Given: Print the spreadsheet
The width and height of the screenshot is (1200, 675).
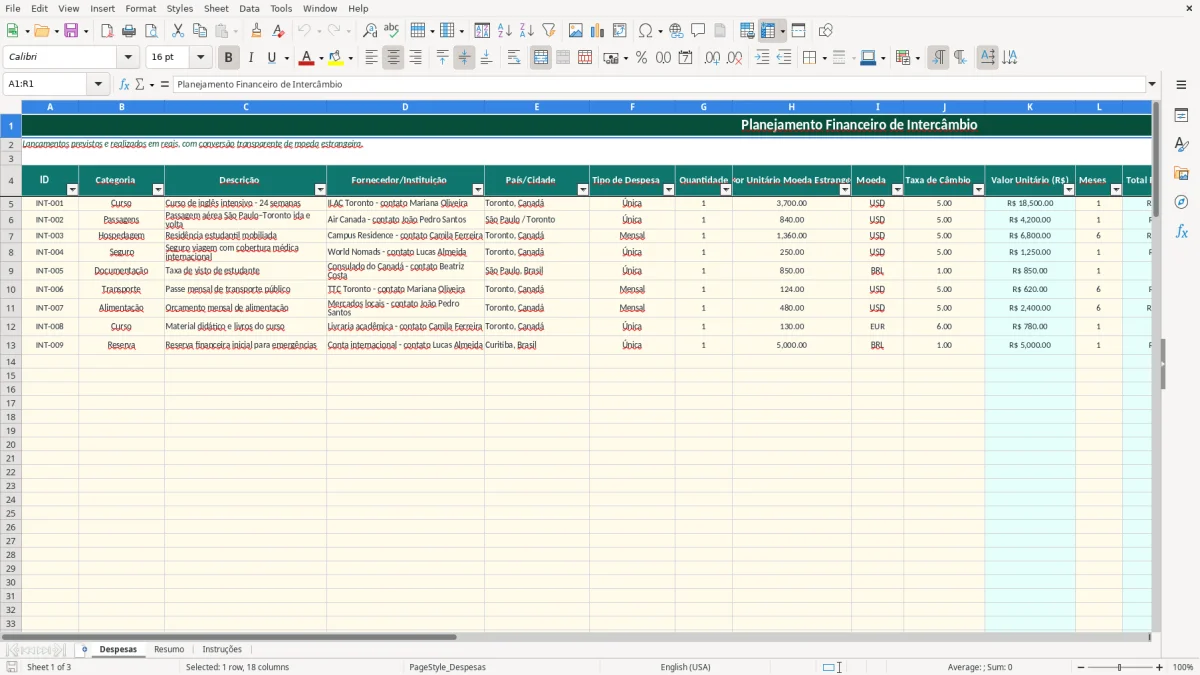Looking at the screenshot, I should (129, 31).
